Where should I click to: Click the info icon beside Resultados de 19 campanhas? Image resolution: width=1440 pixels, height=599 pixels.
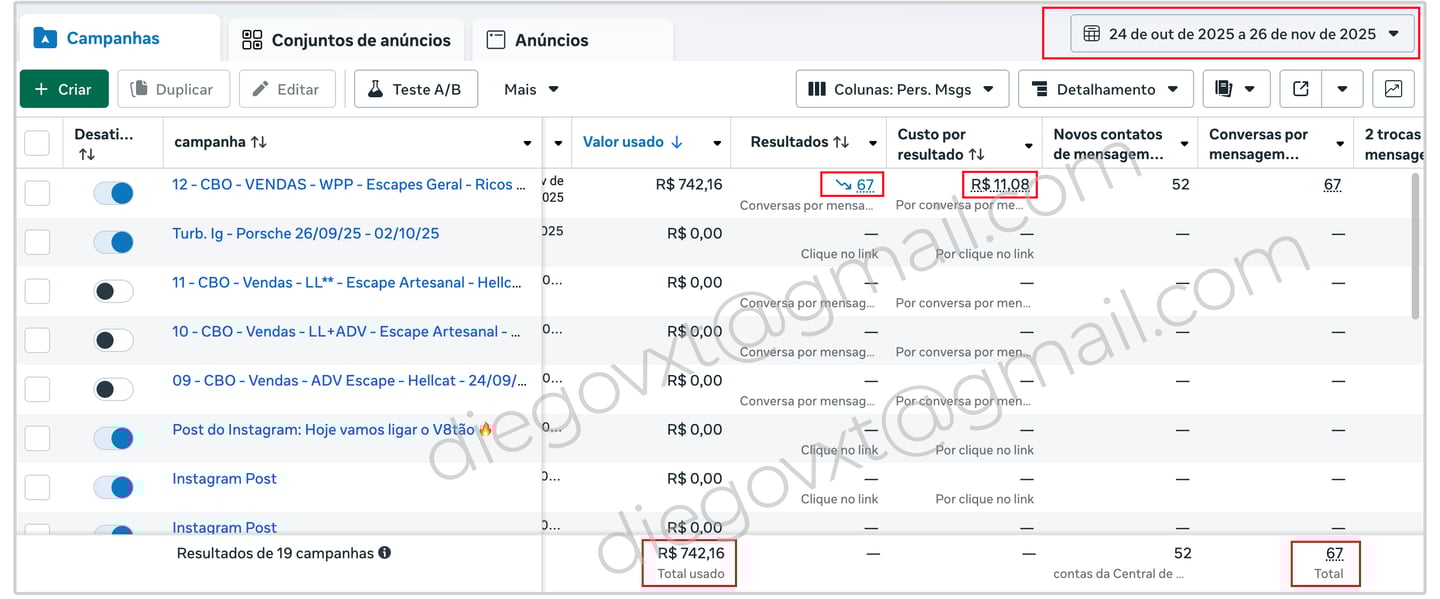pos(385,553)
